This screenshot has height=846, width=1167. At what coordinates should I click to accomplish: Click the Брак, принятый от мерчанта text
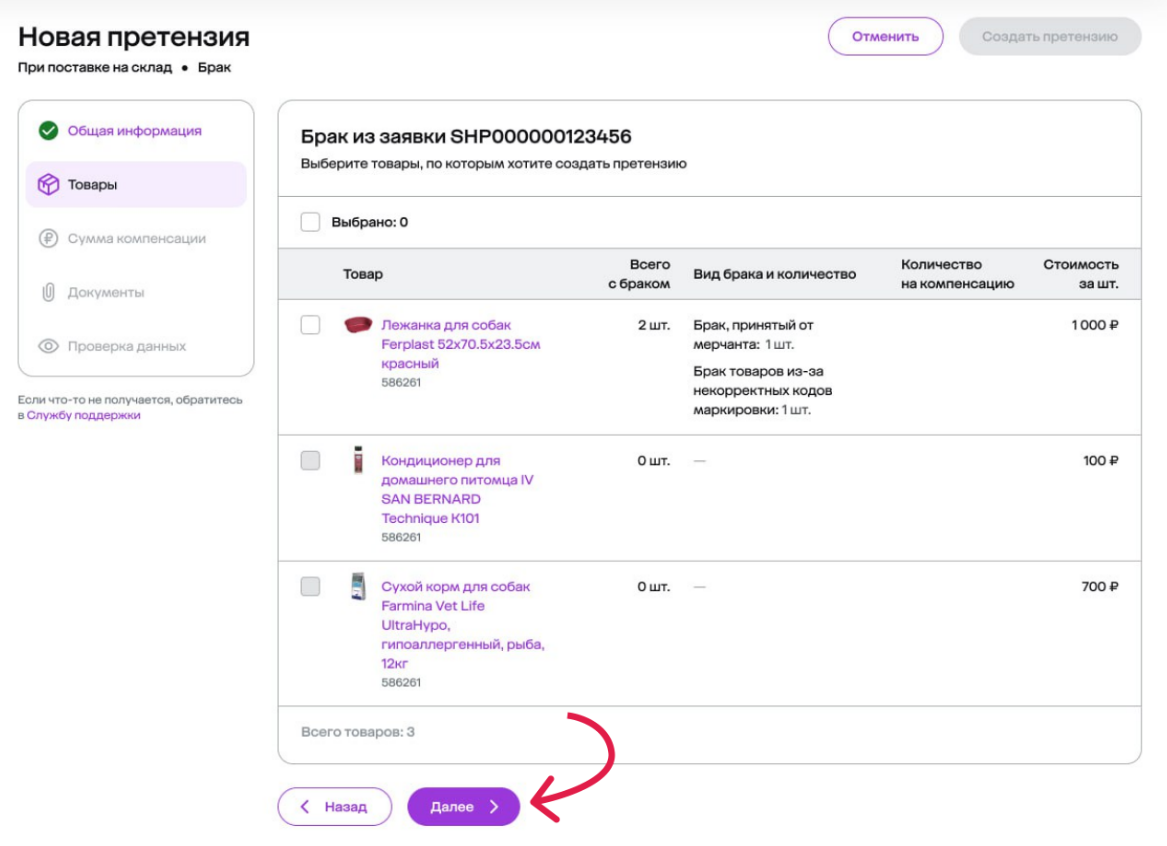point(753,335)
